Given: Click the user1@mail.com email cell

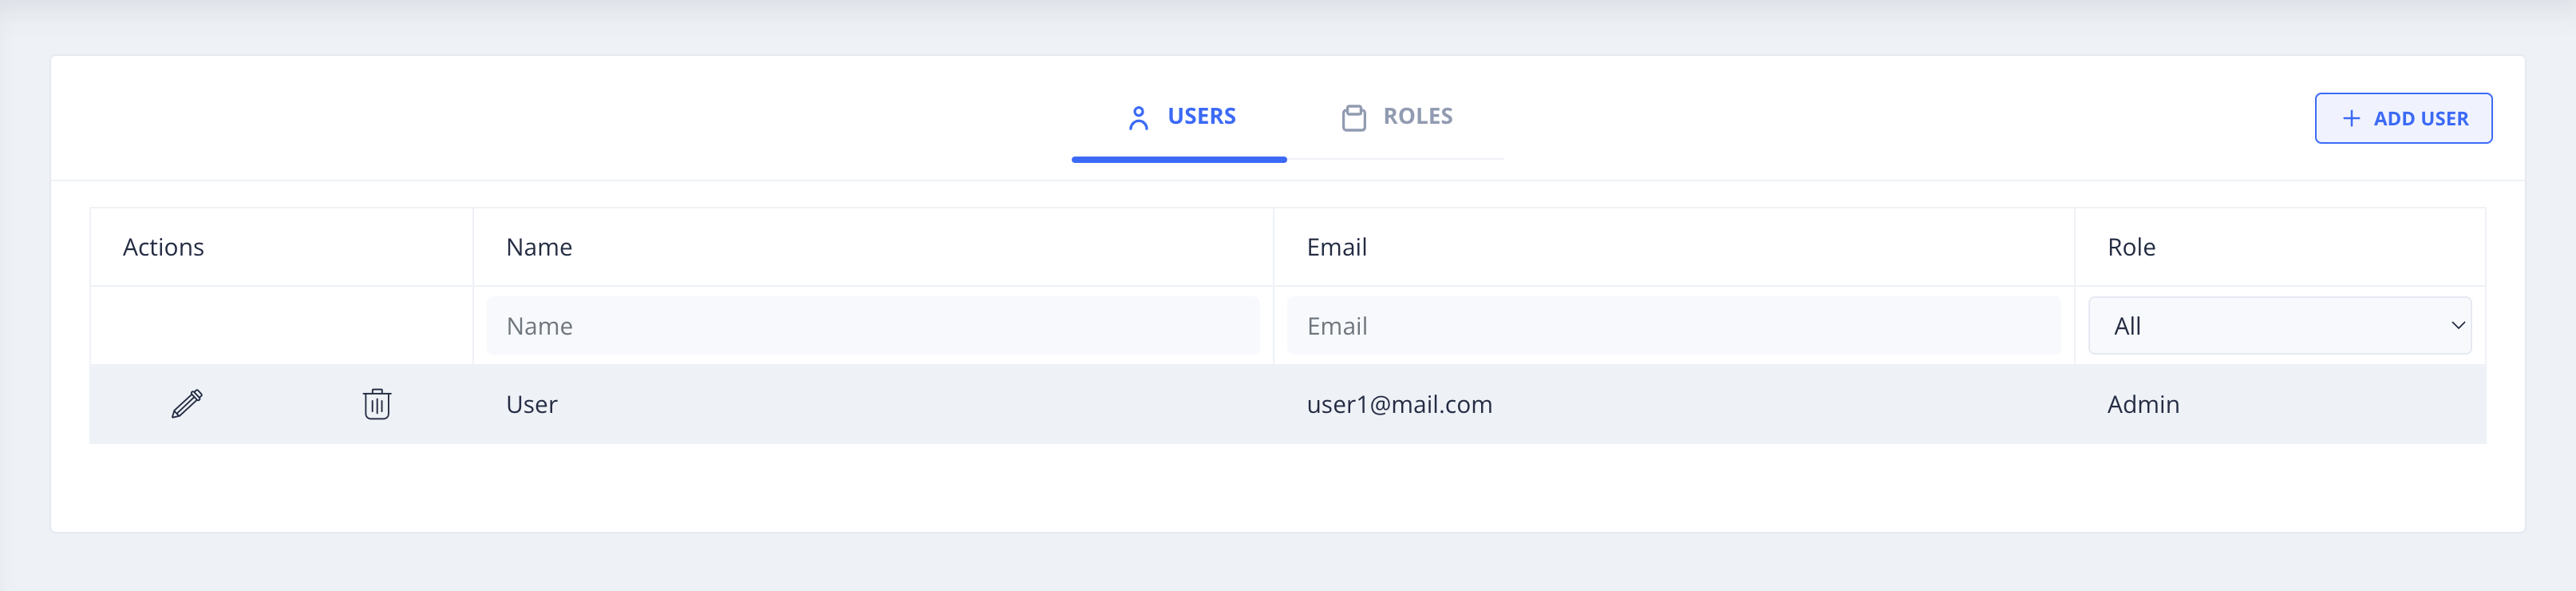Looking at the screenshot, I should (x=1399, y=404).
